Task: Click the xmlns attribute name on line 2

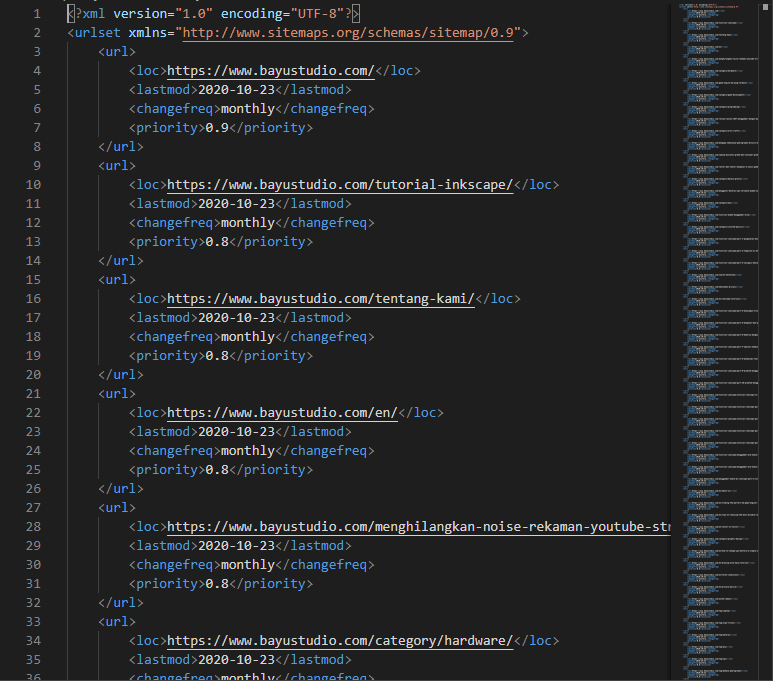Action: click(148, 33)
